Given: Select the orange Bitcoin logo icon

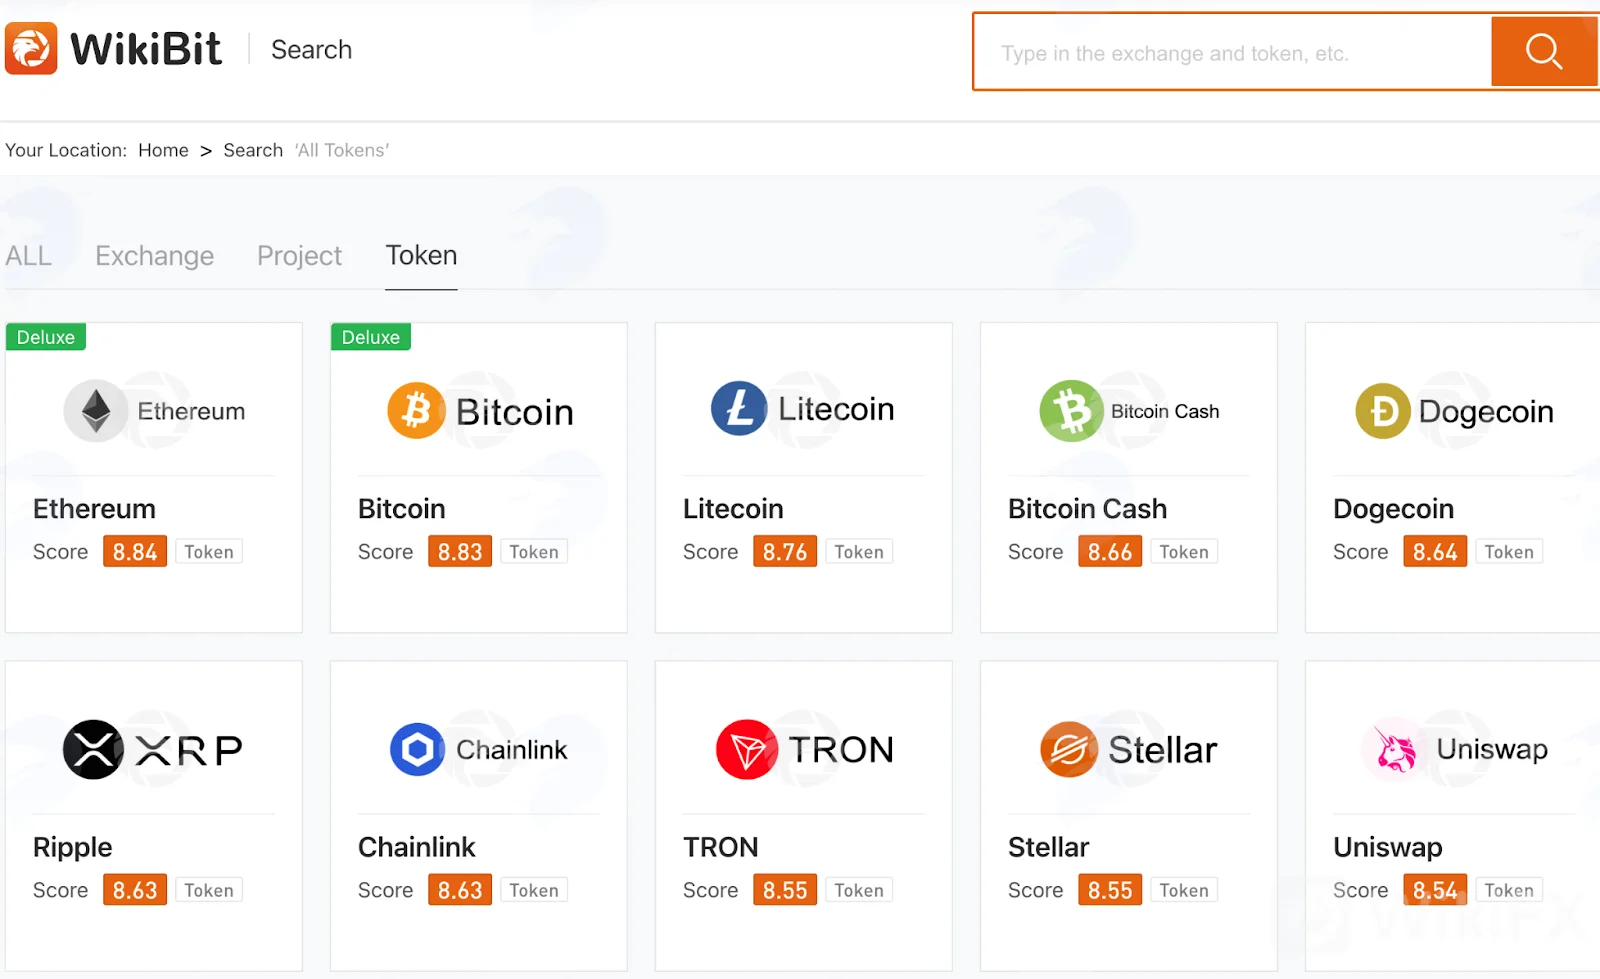Looking at the screenshot, I should pyautogui.click(x=416, y=411).
